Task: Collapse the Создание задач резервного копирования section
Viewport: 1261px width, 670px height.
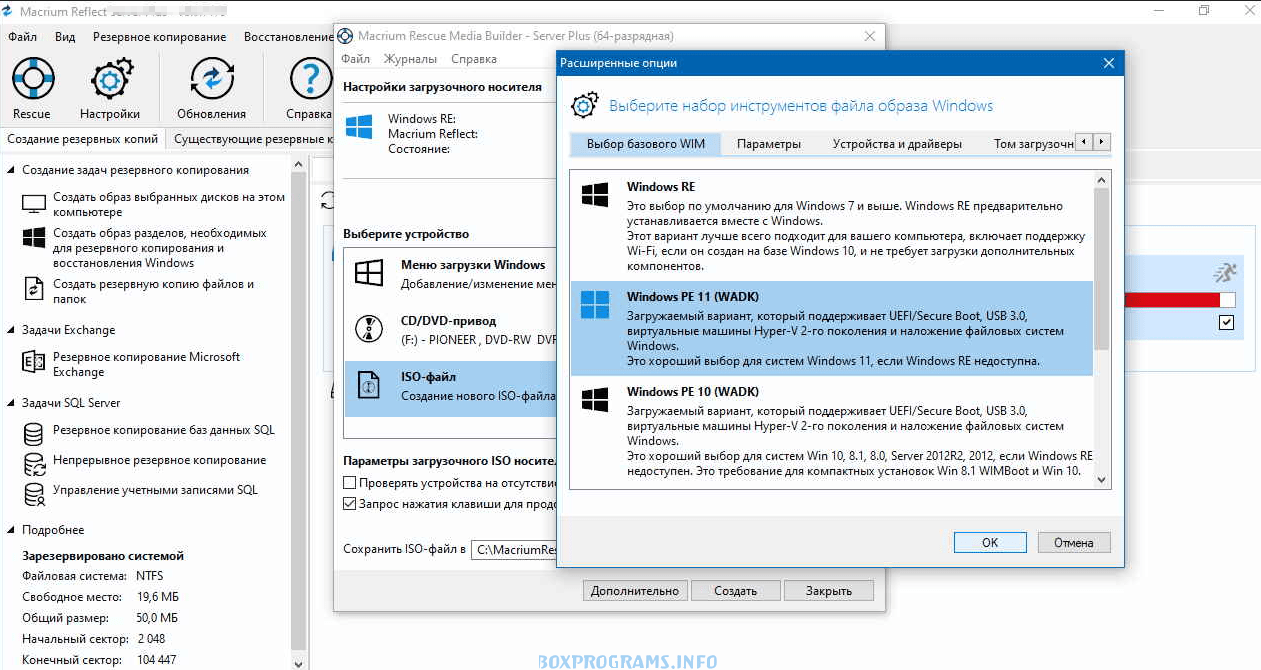Action: (x=11, y=170)
